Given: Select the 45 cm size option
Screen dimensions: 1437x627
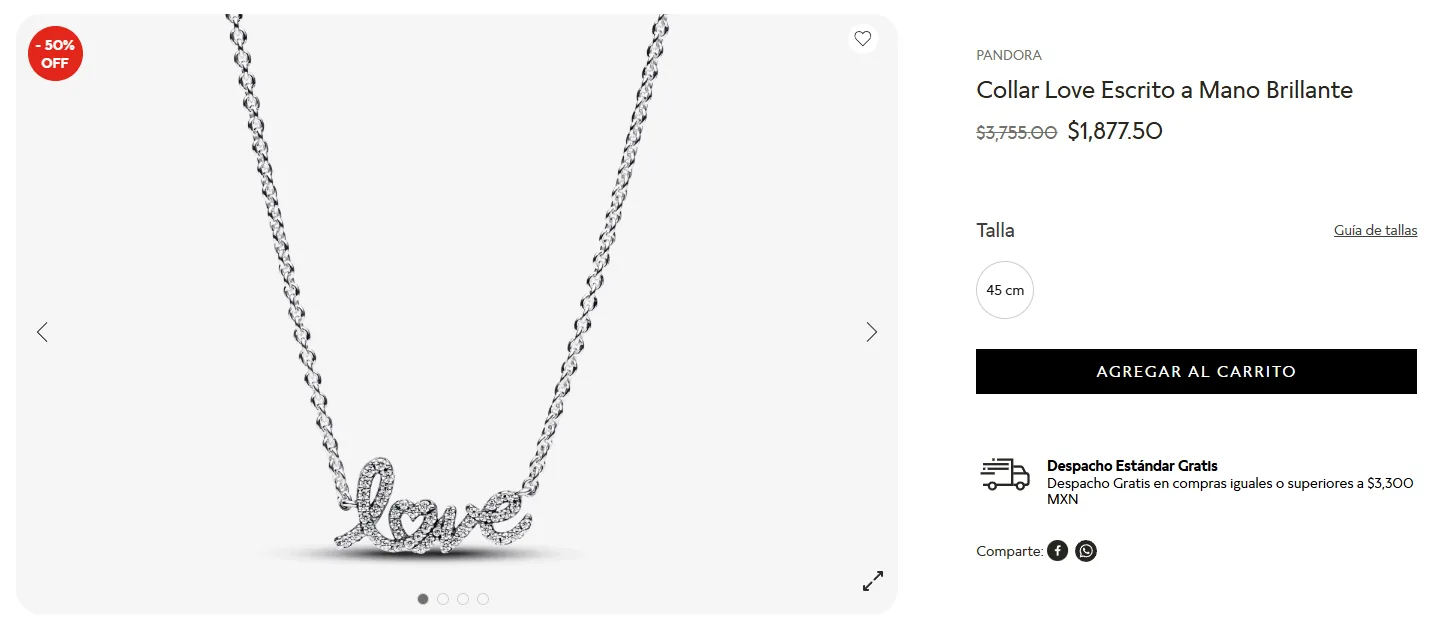Looking at the screenshot, I should [1005, 290].
